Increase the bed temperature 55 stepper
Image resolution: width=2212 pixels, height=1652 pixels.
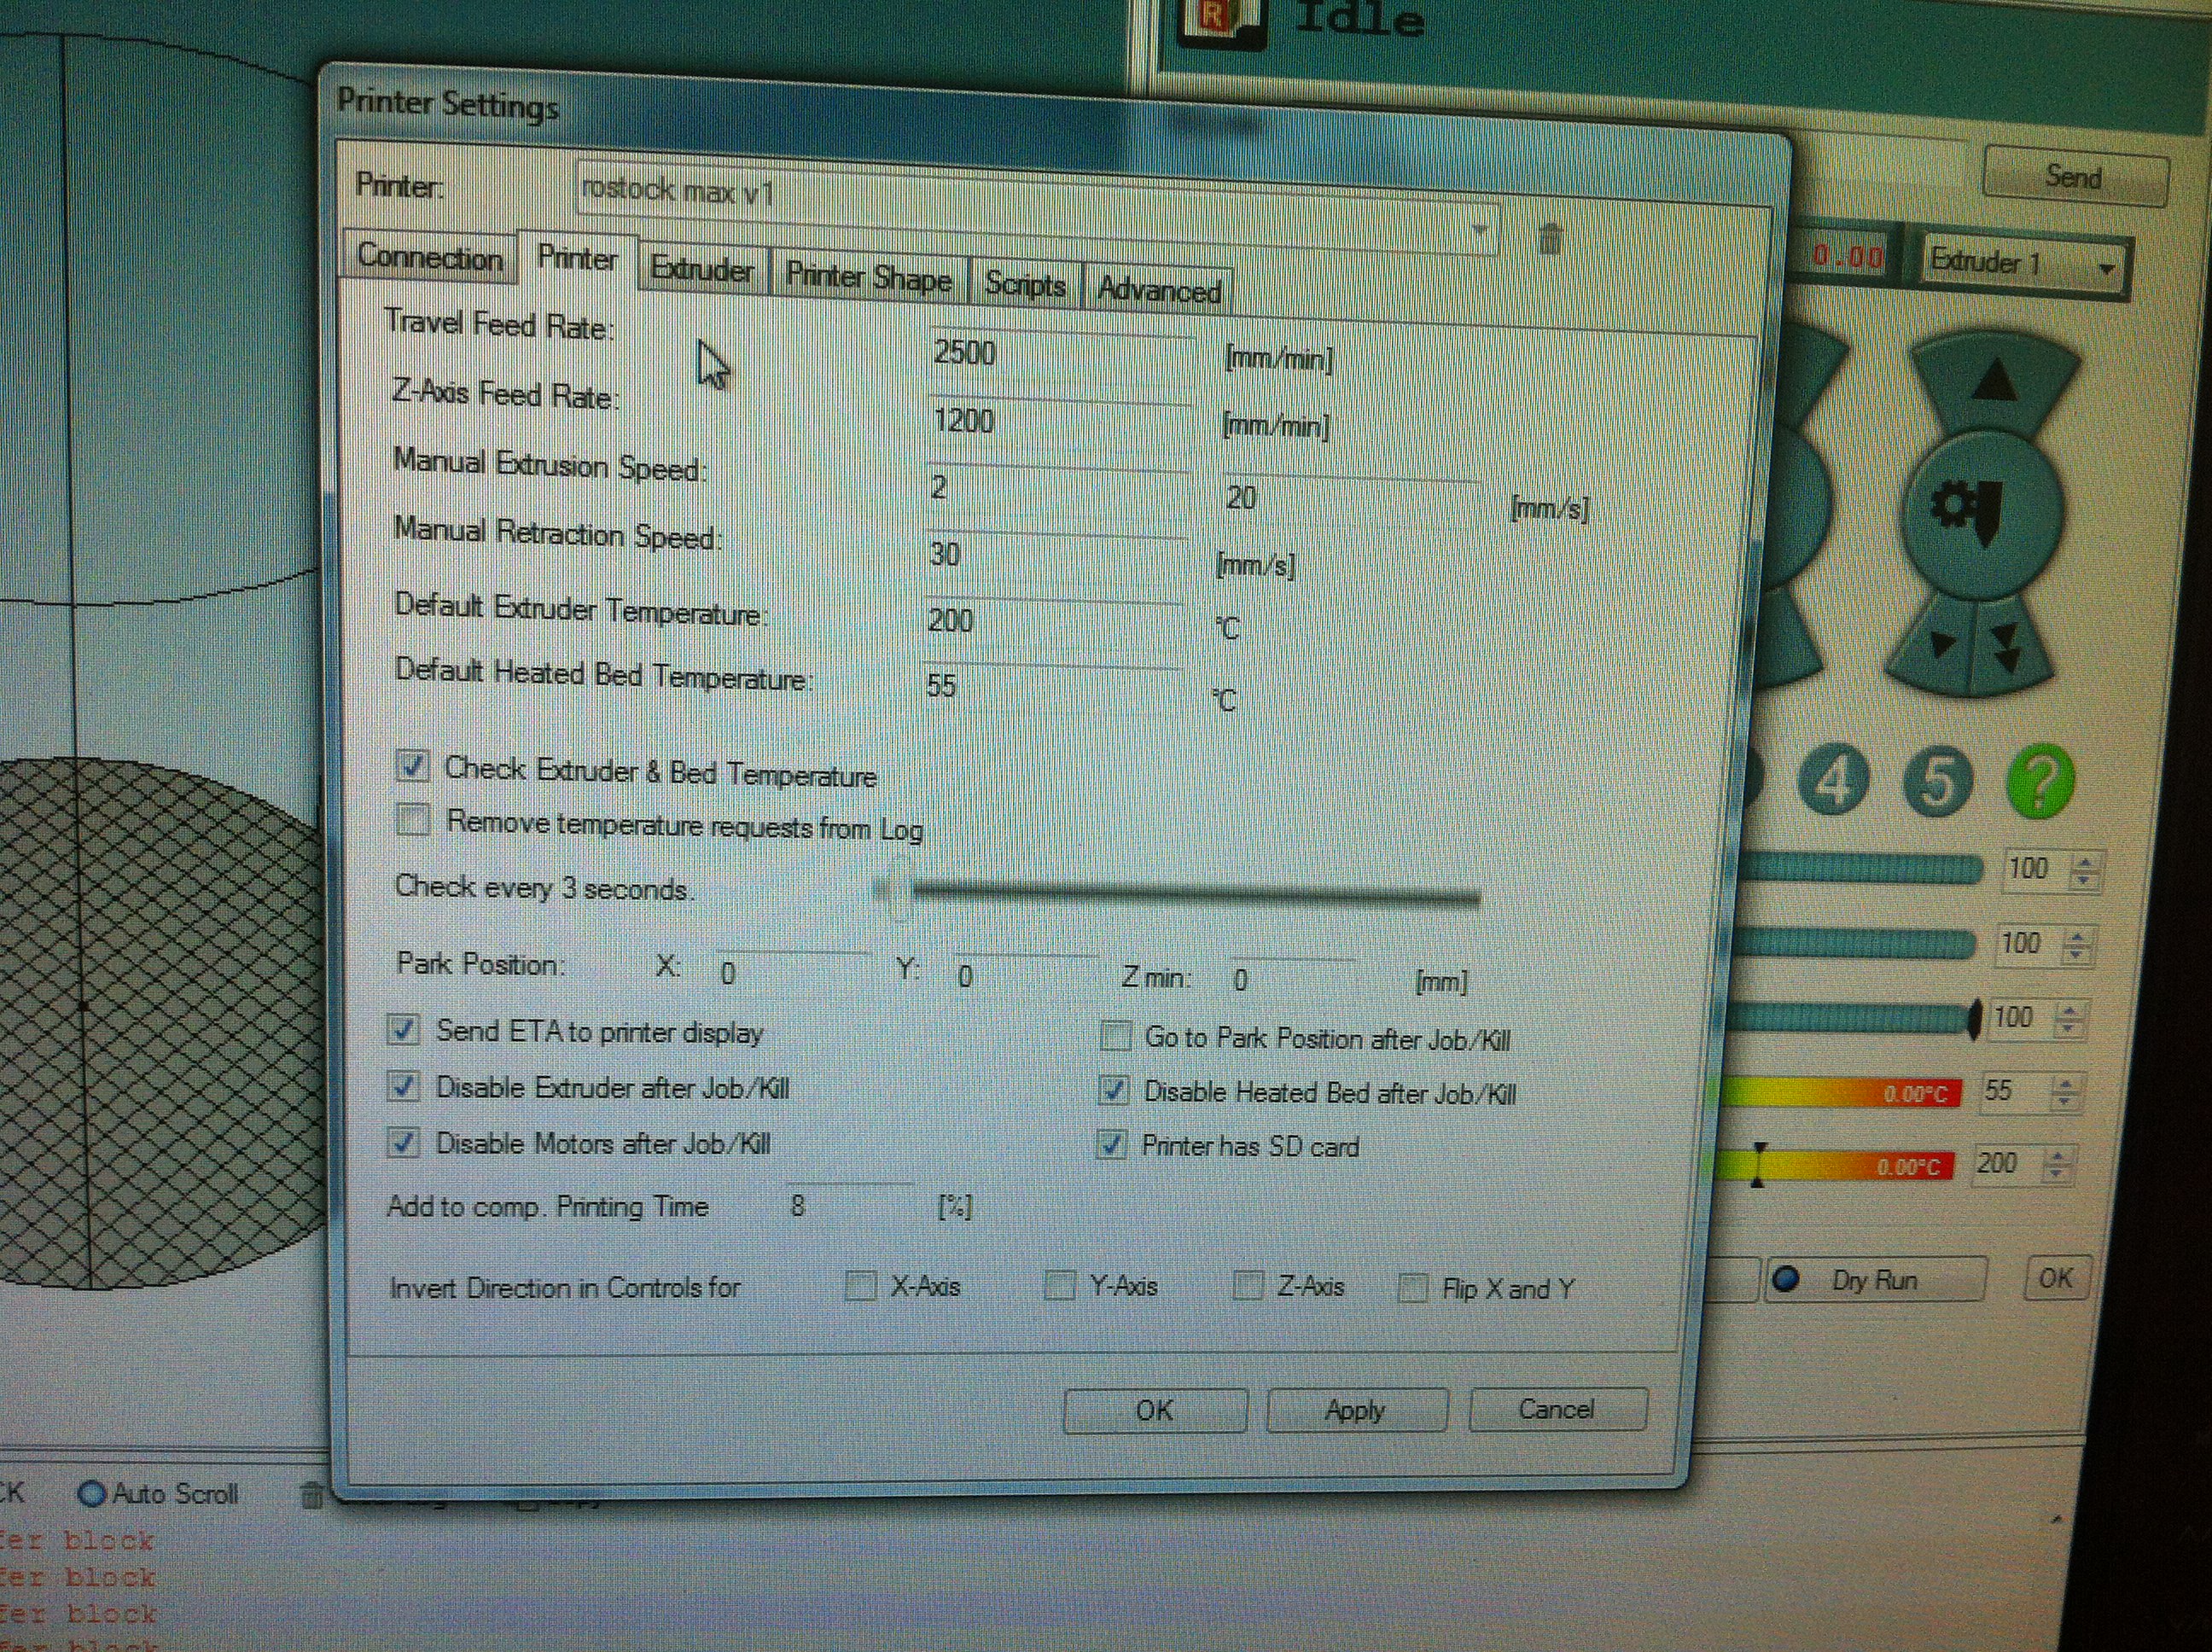tap(2066, 1084)
